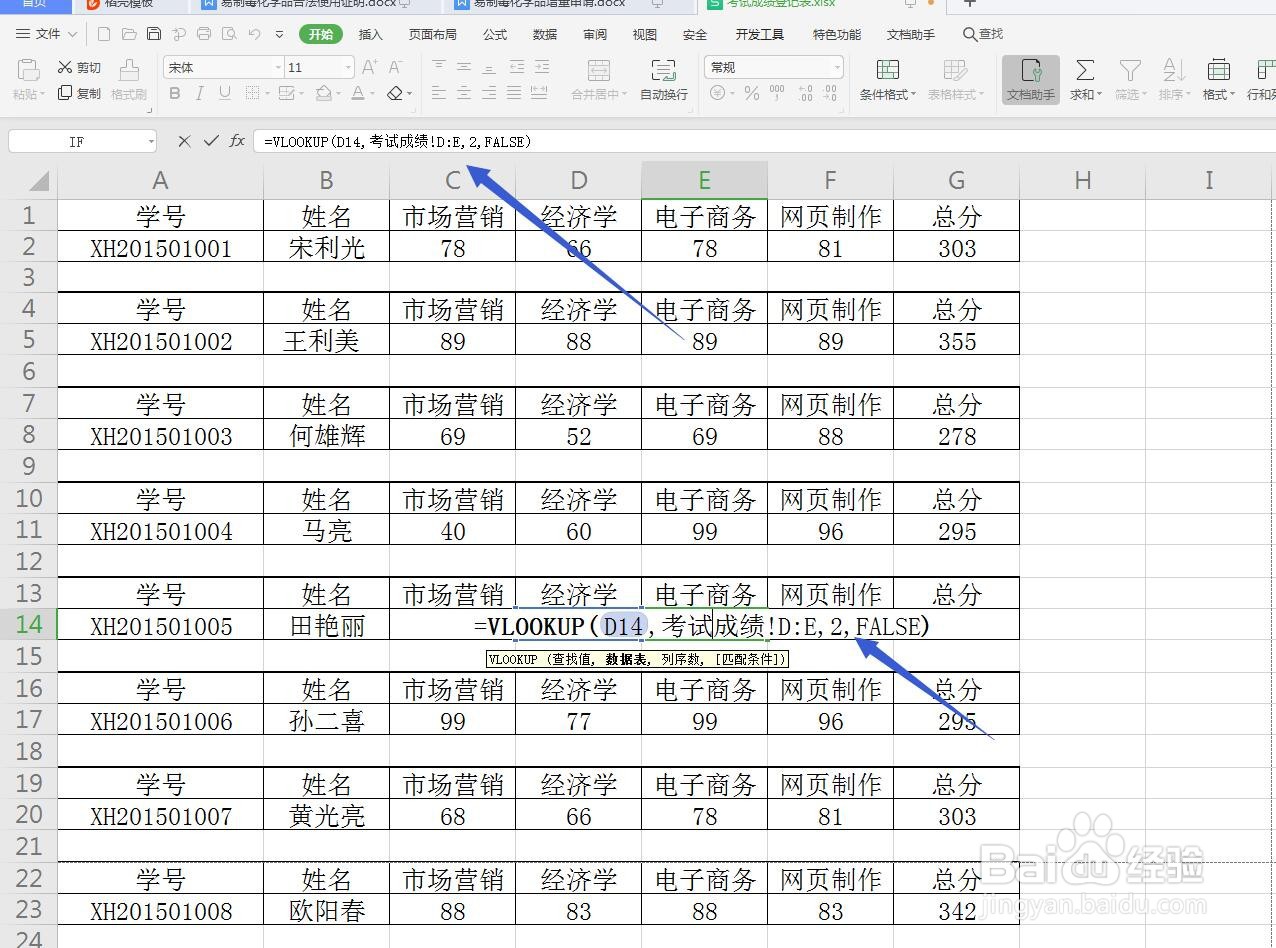This screenshot has height=948, width=1276.
Task: Click the AutoSum (求和) icon
Action: tap(1085, 78)
